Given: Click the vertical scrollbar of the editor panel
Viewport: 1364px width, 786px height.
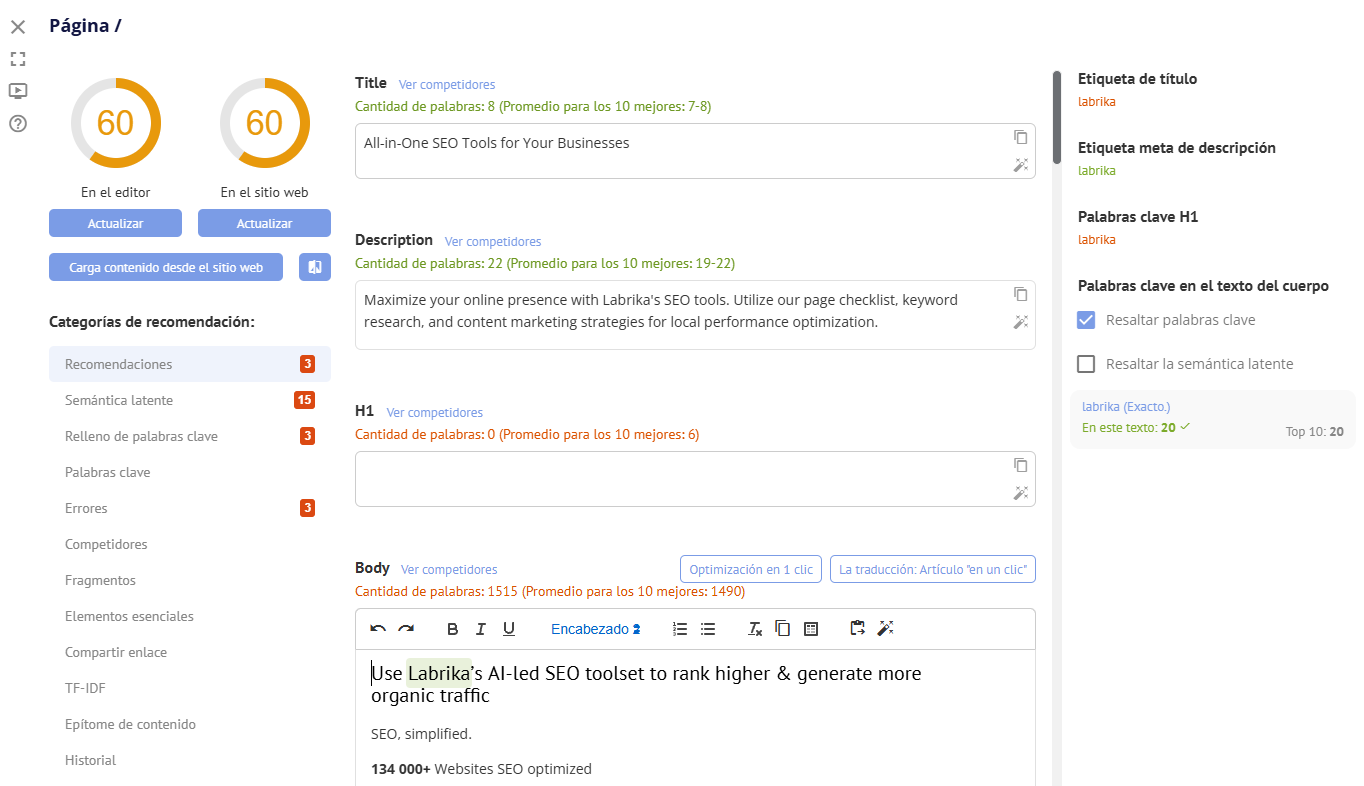Looking at the screenshot, I should click(1057, 118).
